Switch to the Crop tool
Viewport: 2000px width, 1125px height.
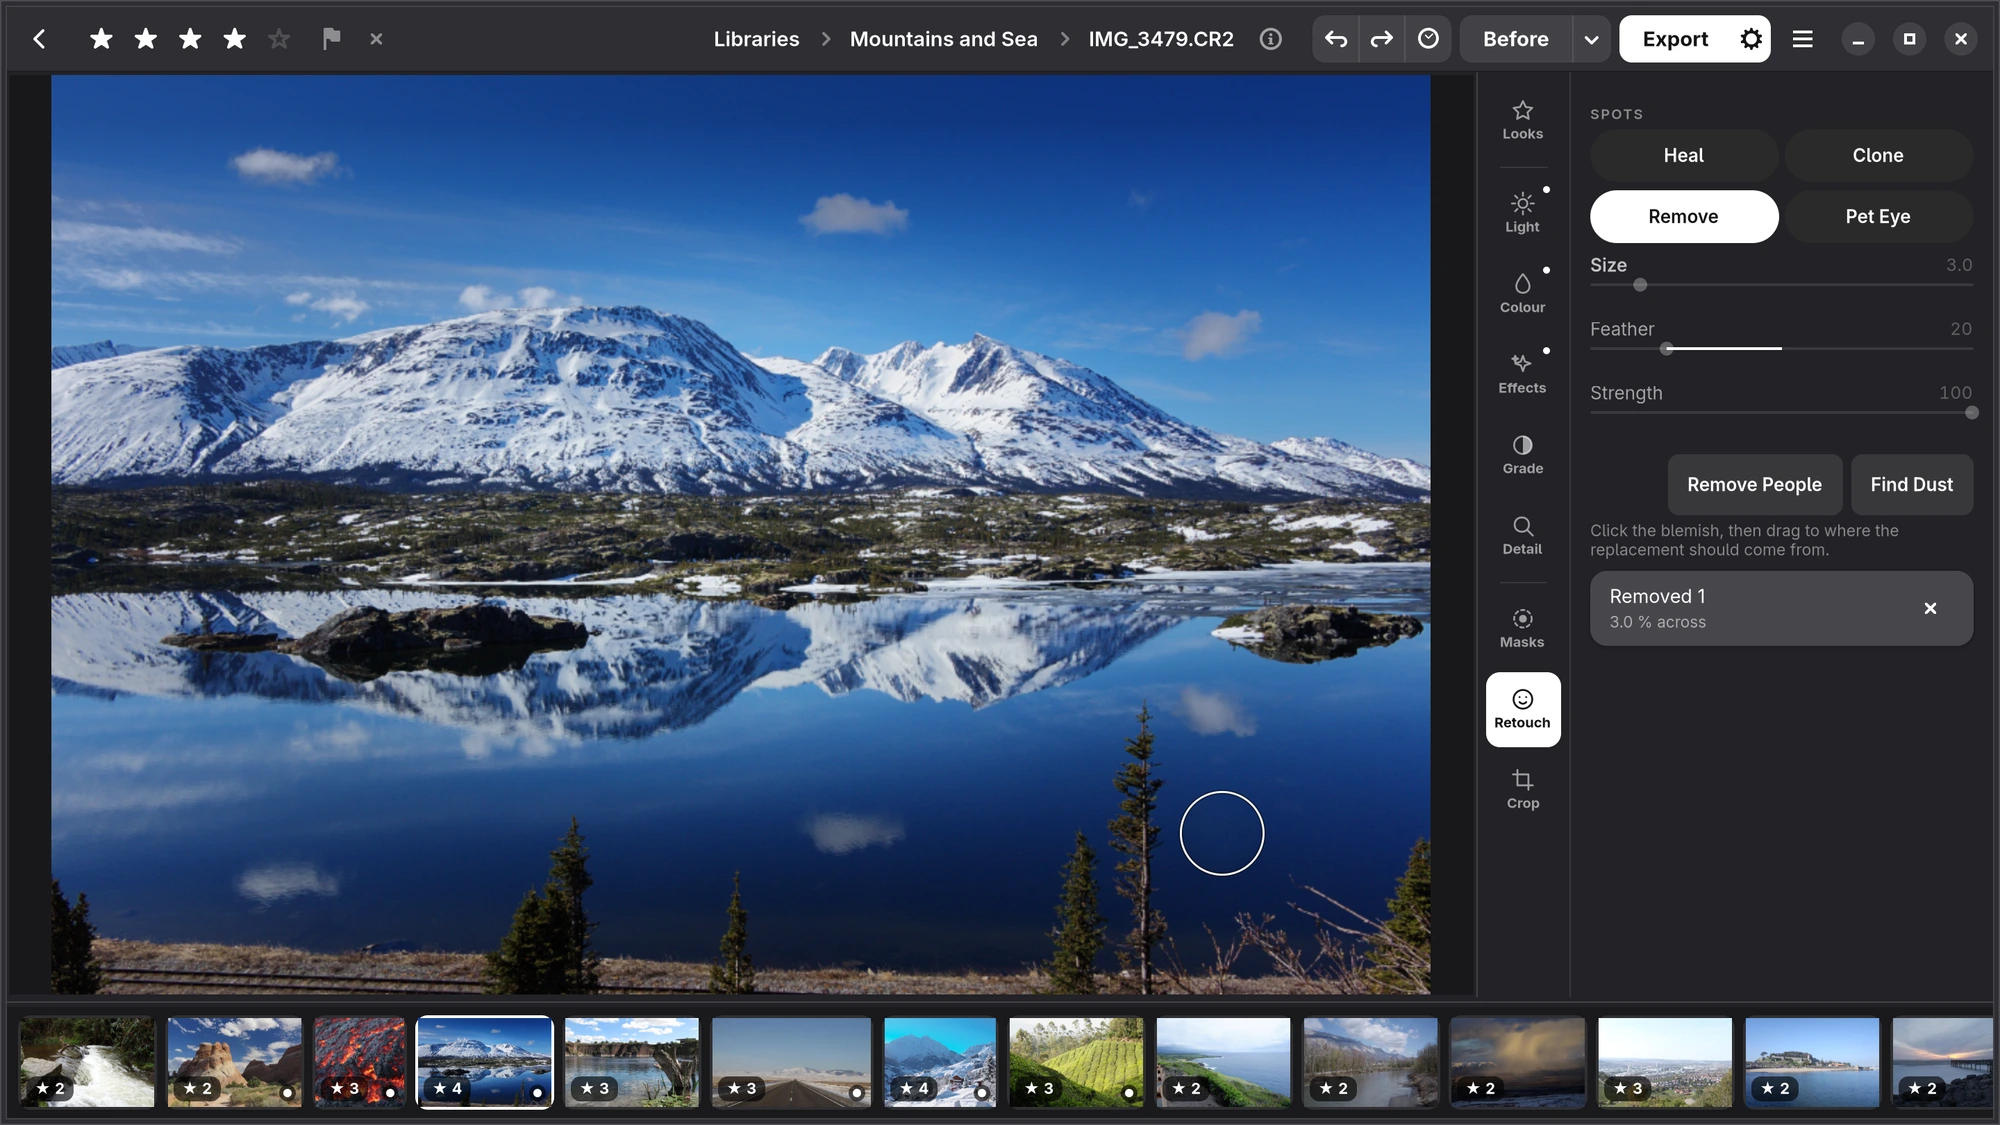click(1522, 789)
